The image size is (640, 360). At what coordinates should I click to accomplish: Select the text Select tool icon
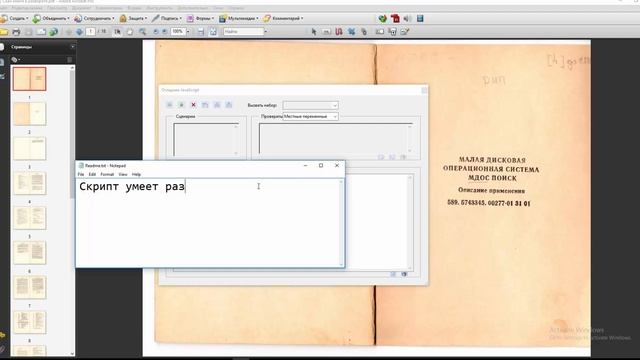pyautogui.click(x=118, y=32)
